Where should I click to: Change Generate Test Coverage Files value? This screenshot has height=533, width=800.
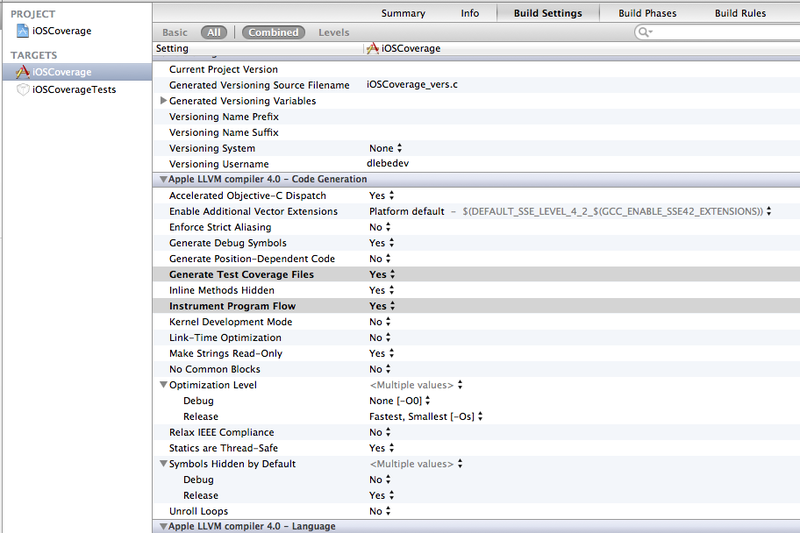click(x=382, y=274)
